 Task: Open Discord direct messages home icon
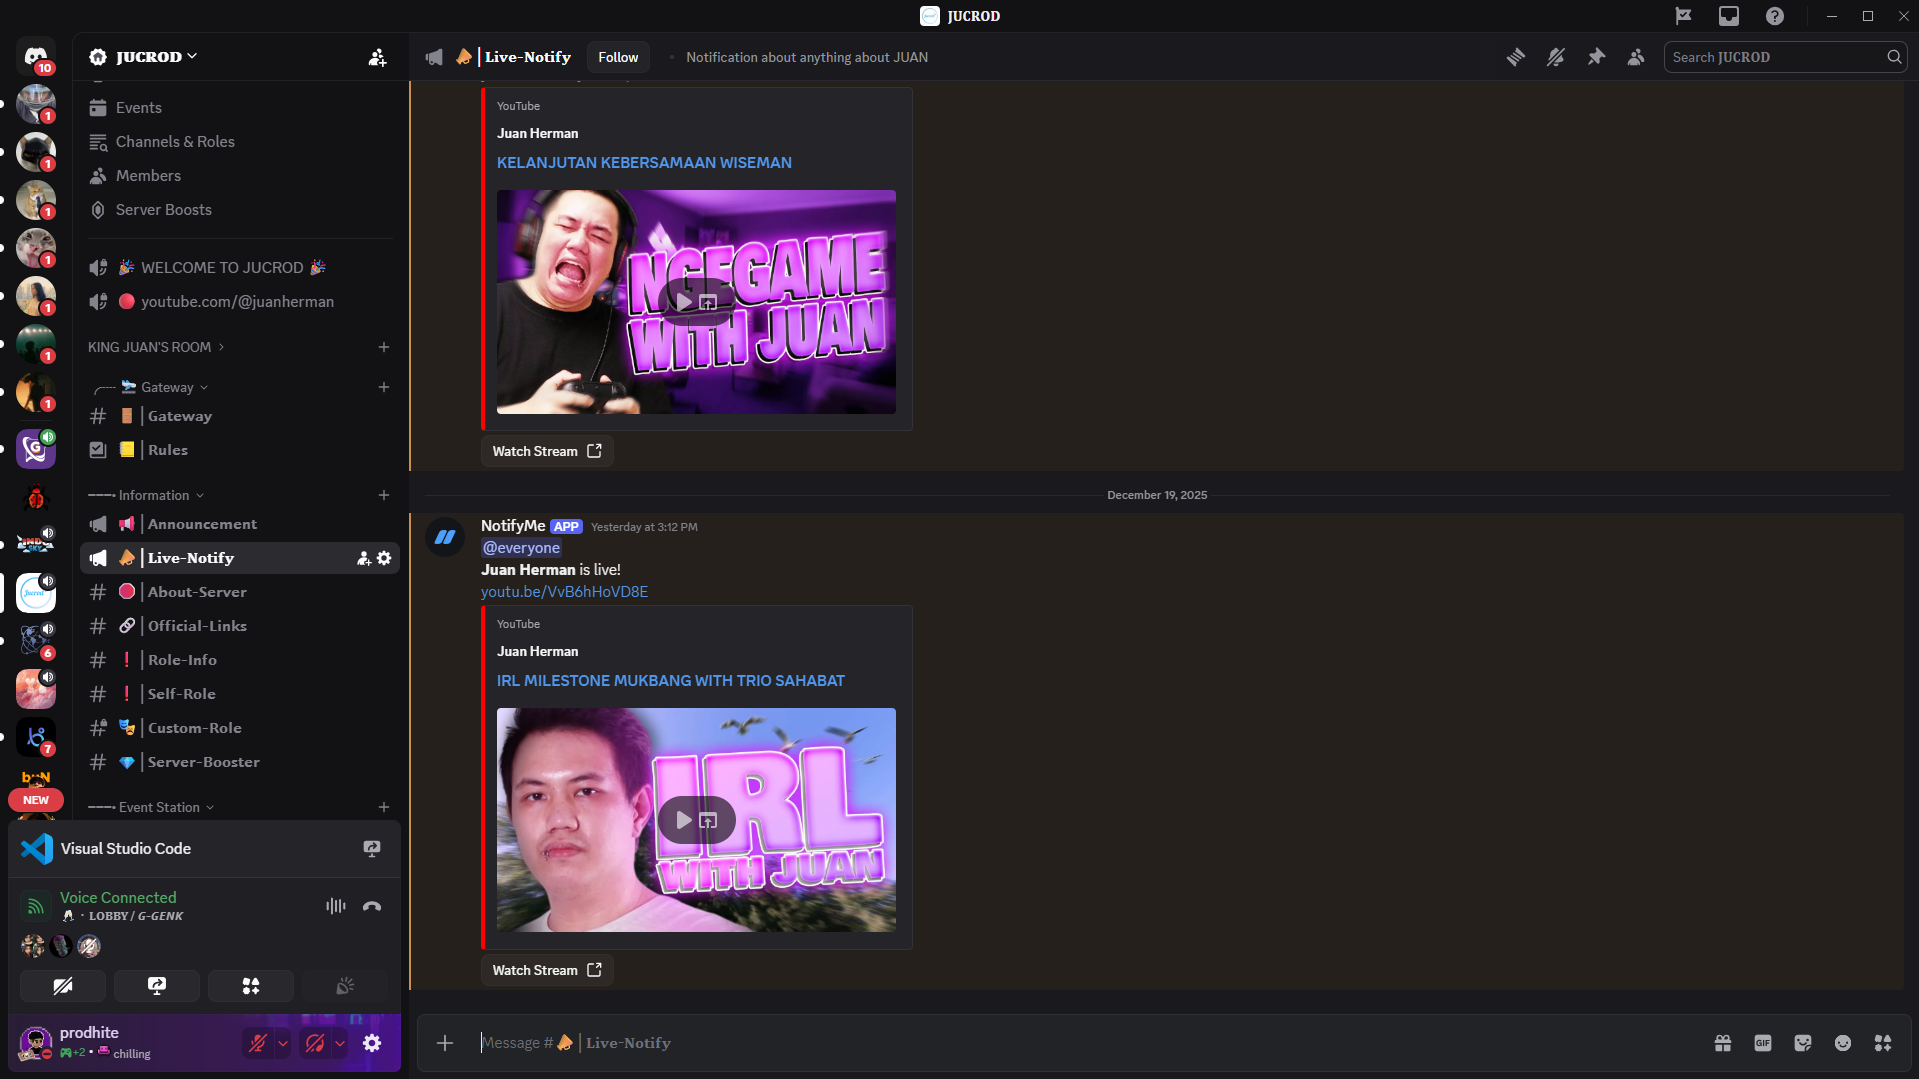[36, 57]
